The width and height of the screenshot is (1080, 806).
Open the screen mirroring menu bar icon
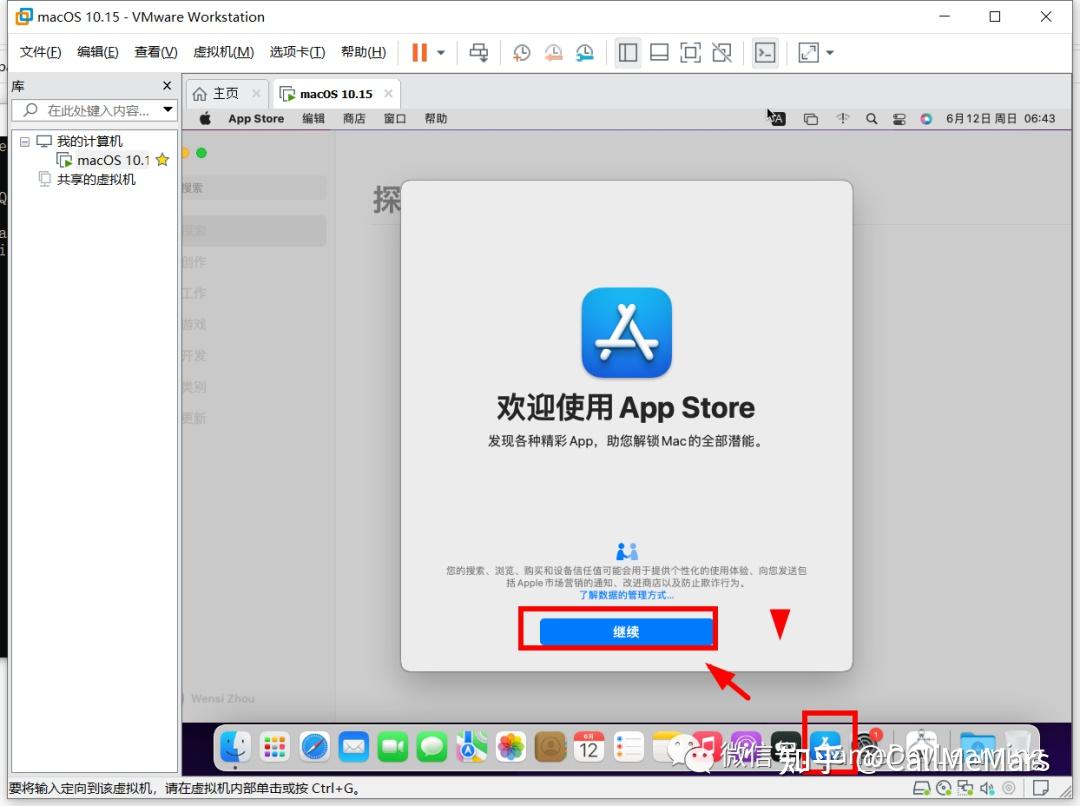811,118
